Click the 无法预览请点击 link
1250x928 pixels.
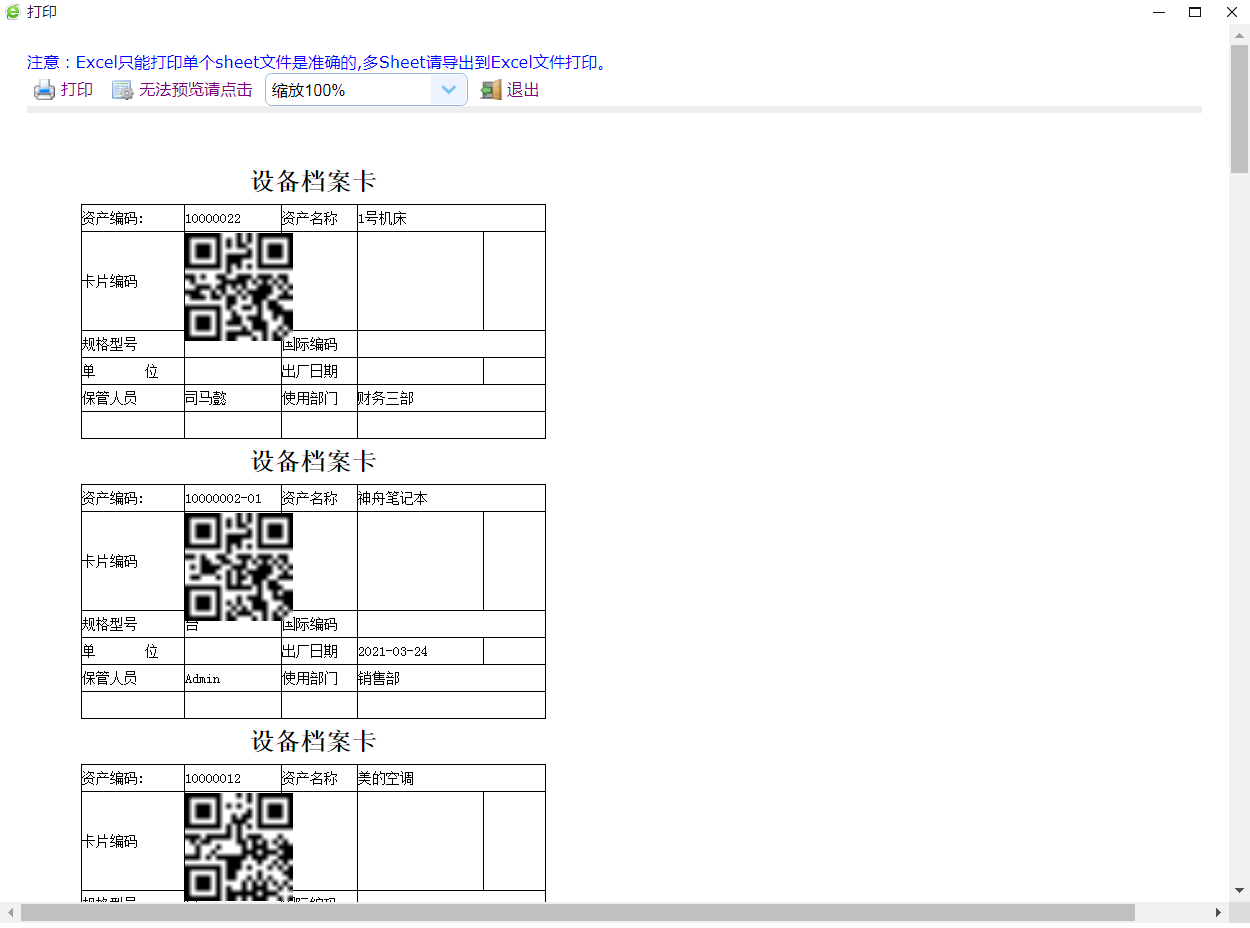(x=195, y=90)
